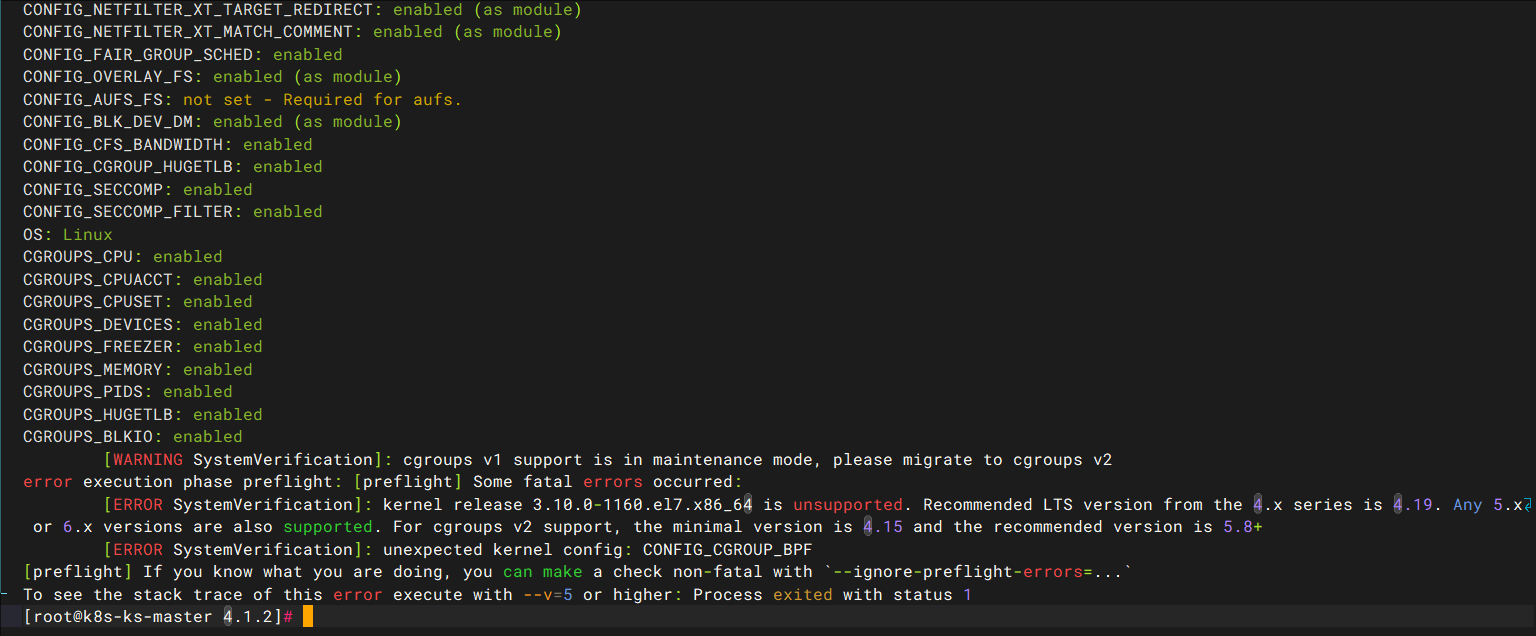Click the line-wrap arrow icon at right edge

[x=1528, y=505]
